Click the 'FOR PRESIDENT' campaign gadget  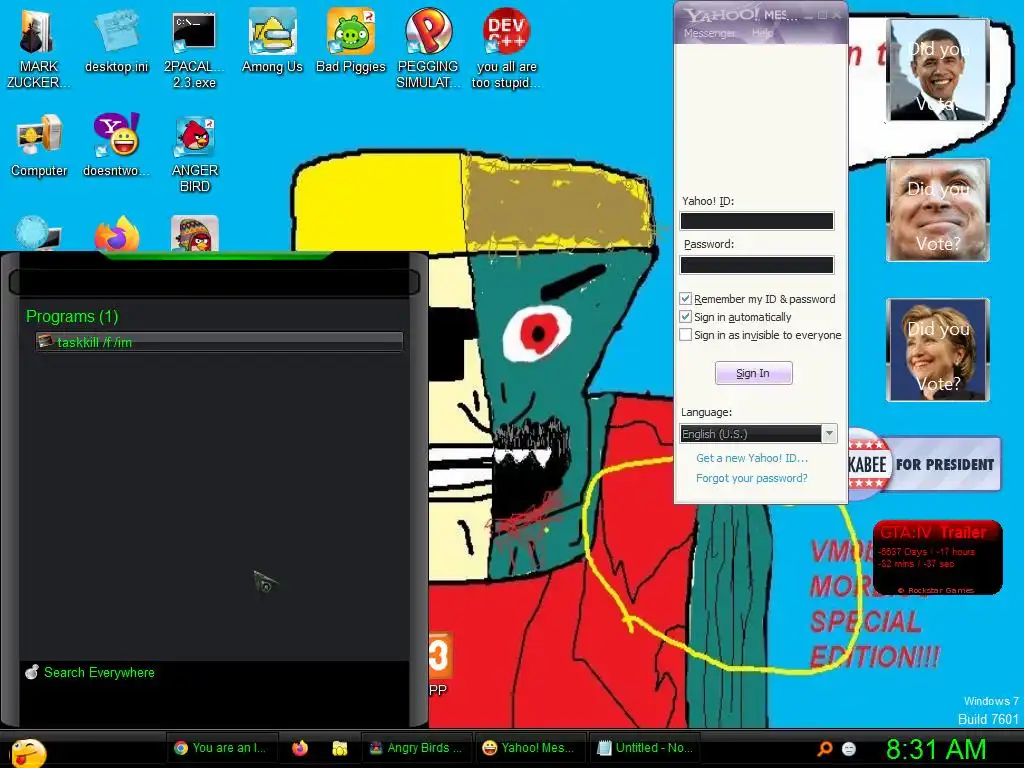pyautogui.click(x=925, y=464)
